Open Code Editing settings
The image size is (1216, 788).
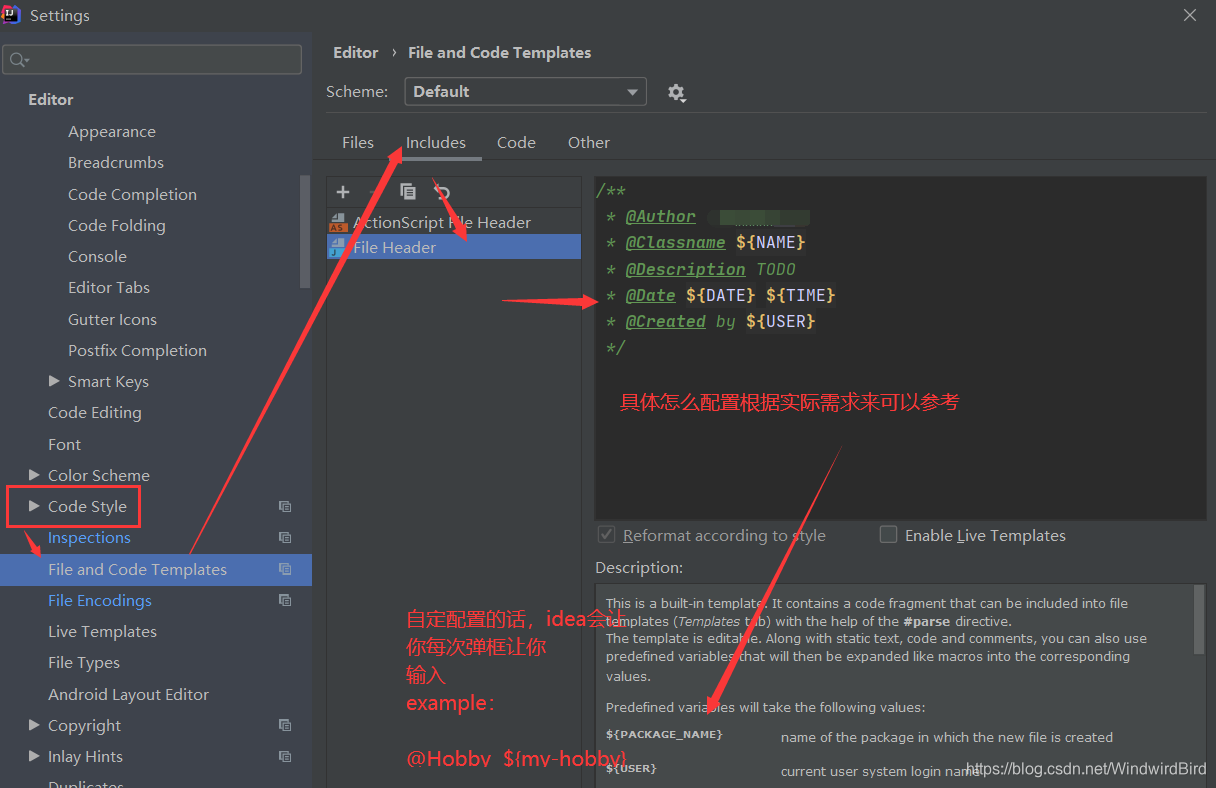click(x=95, y=413)
